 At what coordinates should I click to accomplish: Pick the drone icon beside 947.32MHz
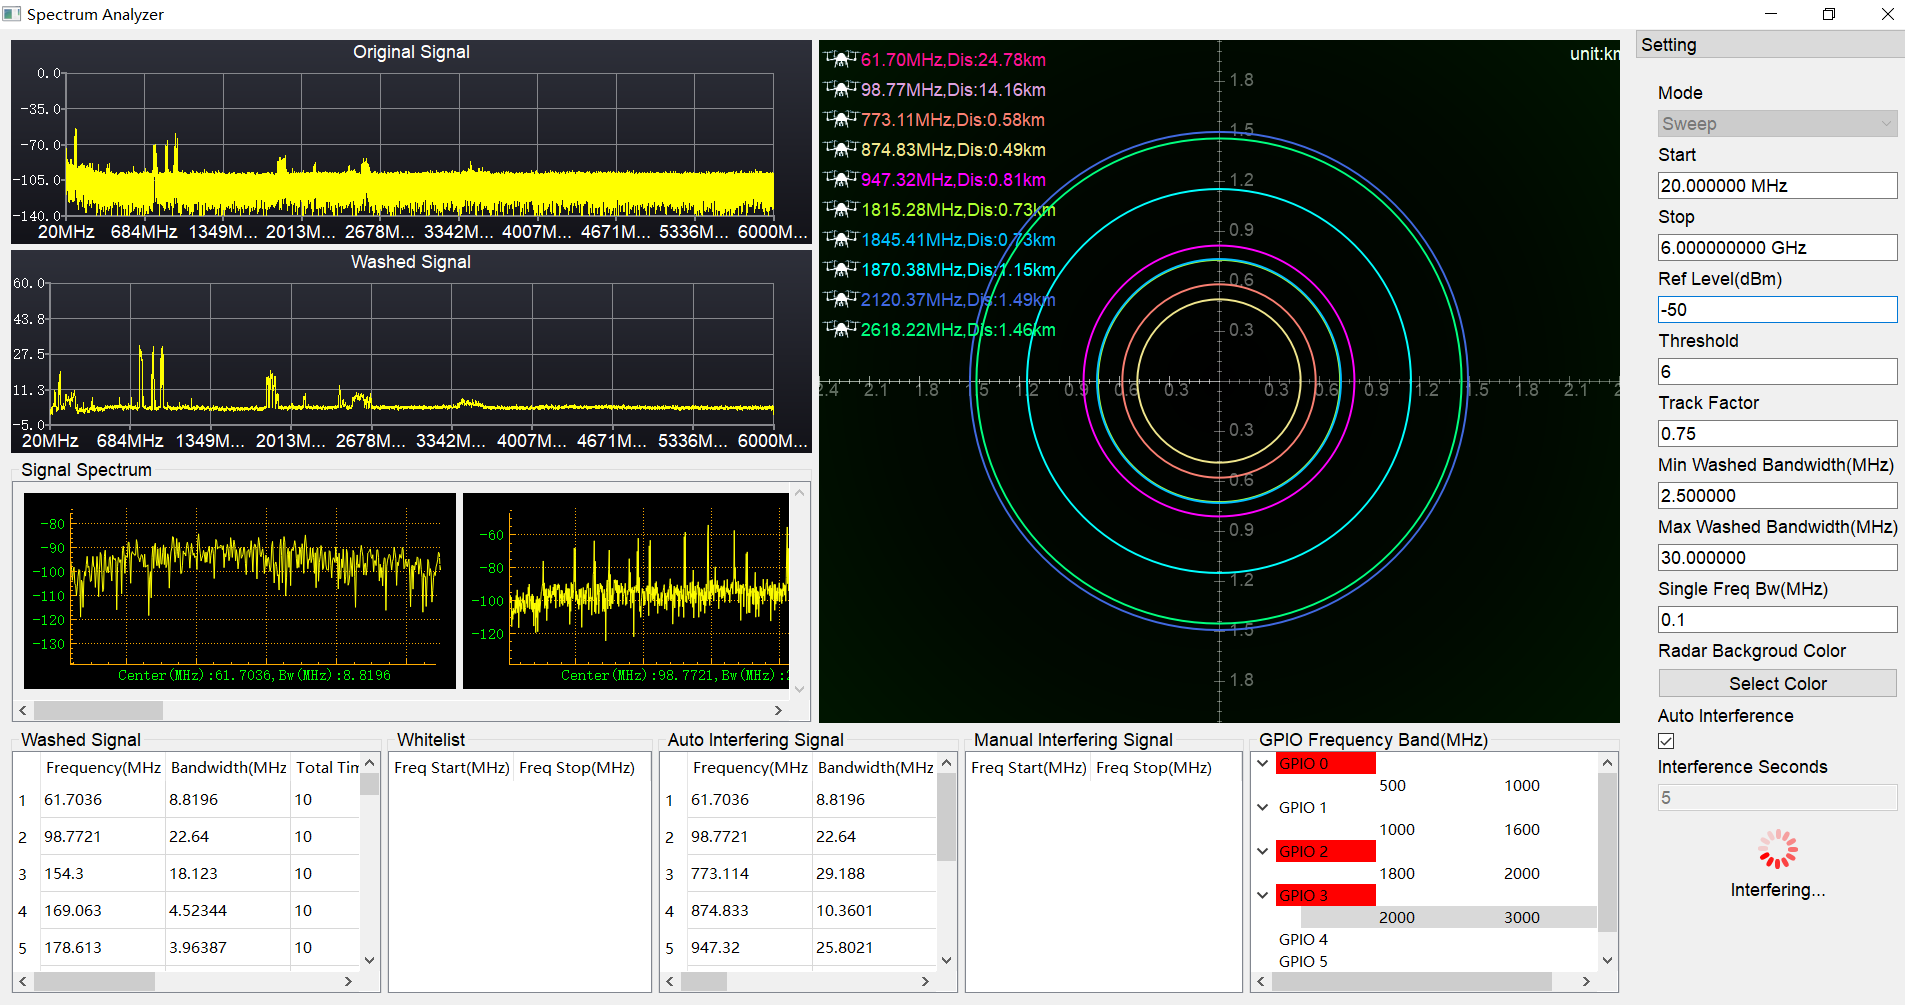[x=841, y=180]
